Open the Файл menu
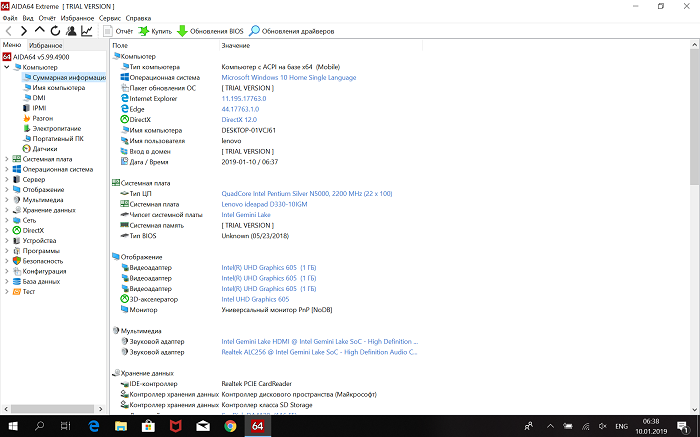Image resolution: width=700 pixels, height=437 pixels. (10, 18)
